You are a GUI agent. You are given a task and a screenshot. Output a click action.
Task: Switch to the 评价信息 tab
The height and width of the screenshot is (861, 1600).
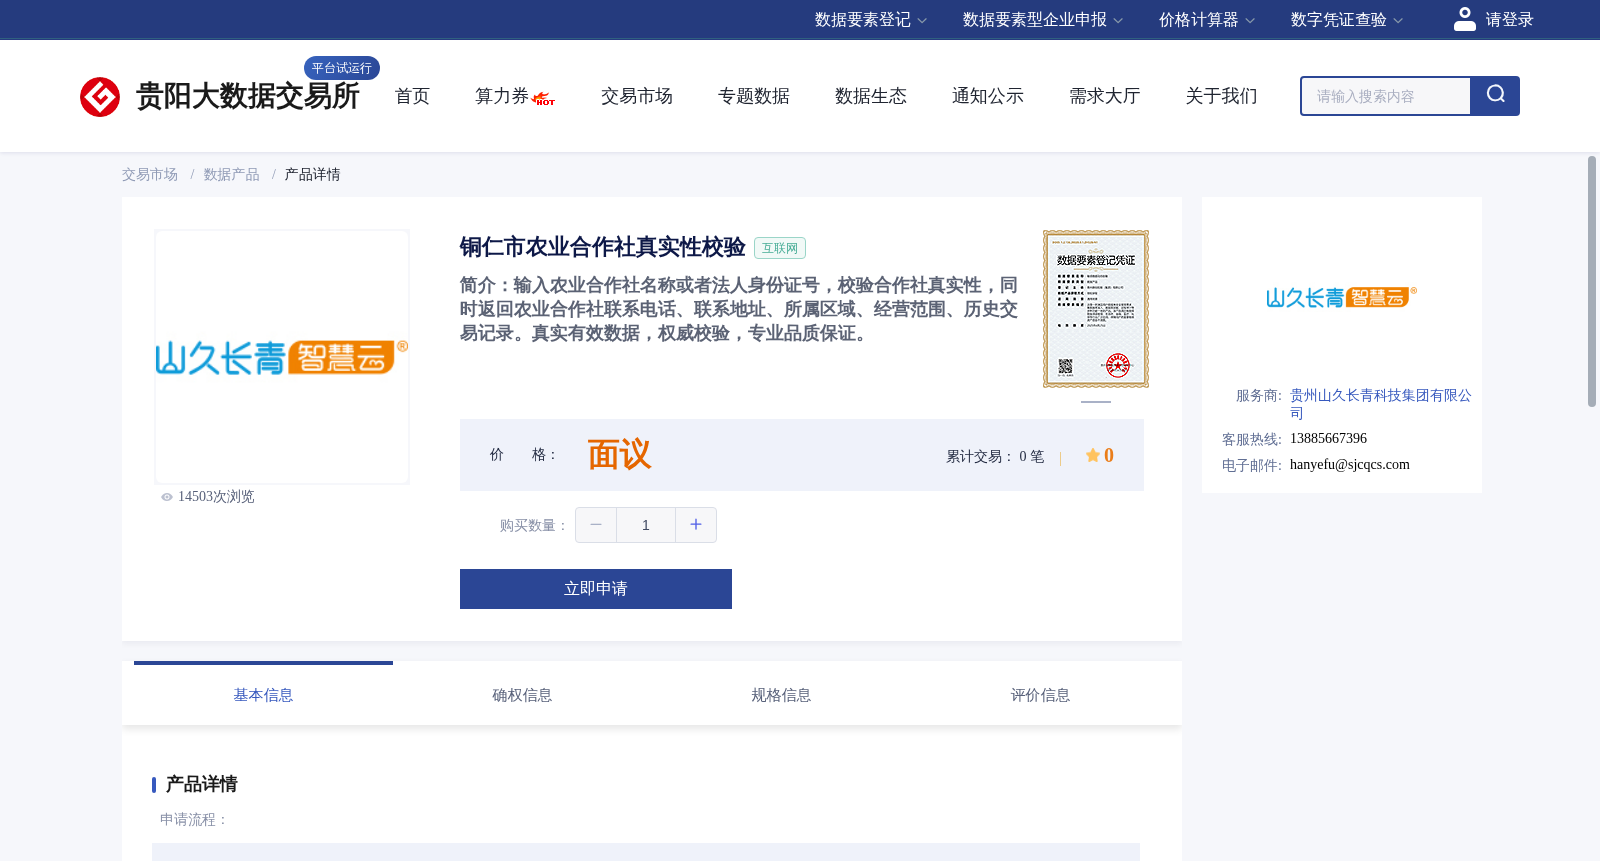1040,695
